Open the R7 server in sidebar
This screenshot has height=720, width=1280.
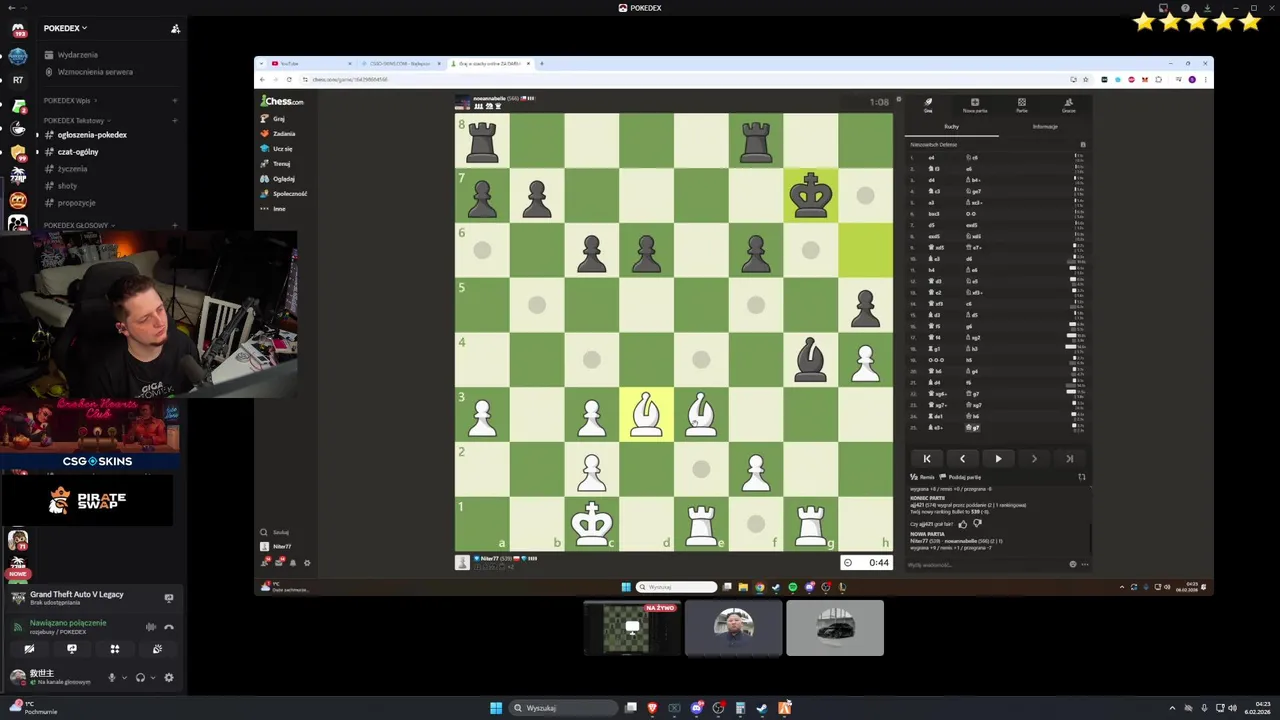point(18,79)
